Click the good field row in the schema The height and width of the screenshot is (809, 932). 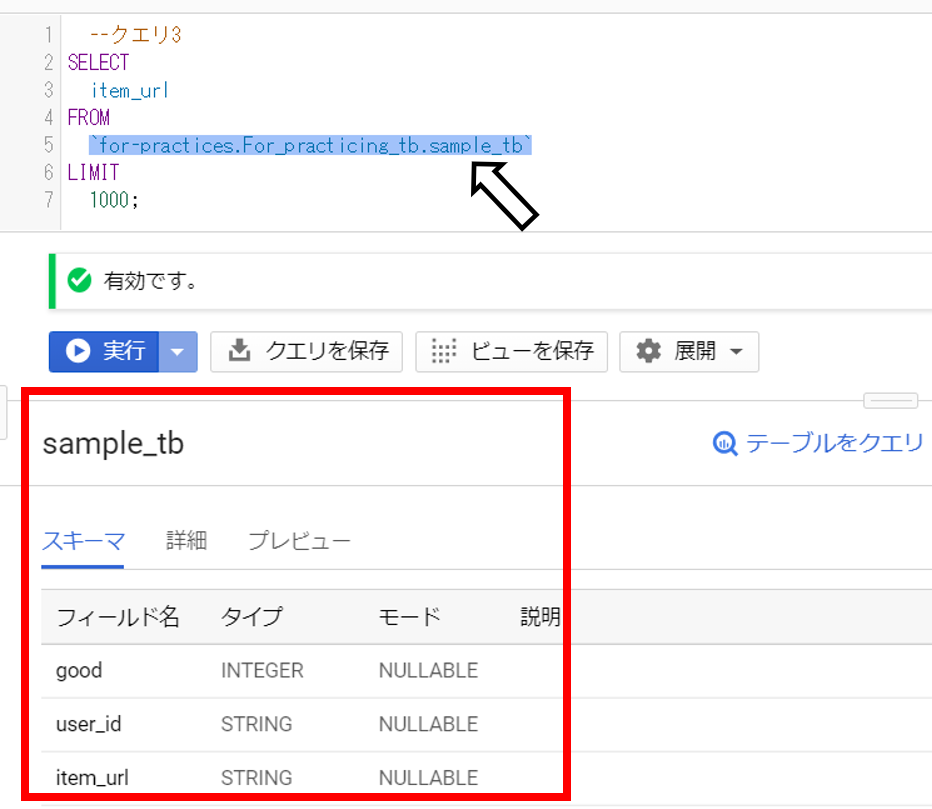tap(79, 670)
